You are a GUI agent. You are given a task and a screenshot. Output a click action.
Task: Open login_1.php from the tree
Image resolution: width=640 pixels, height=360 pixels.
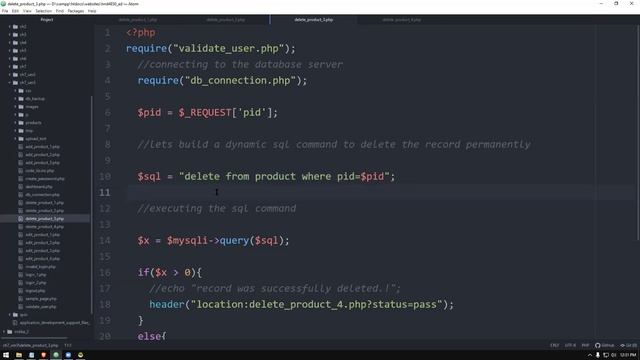[x=36, y=275]
